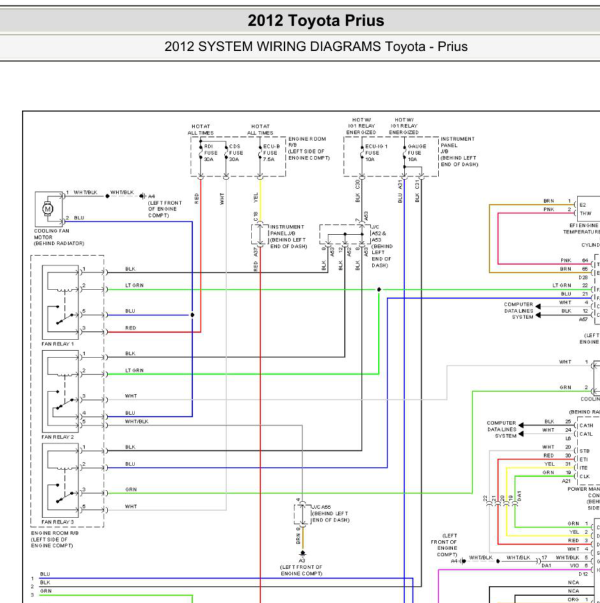600x603 pixels.
Task: Click '2012 SYSTEM WIRING DIAGRAMS Toyota - Prius' subtitle
Action: [316, 47]
